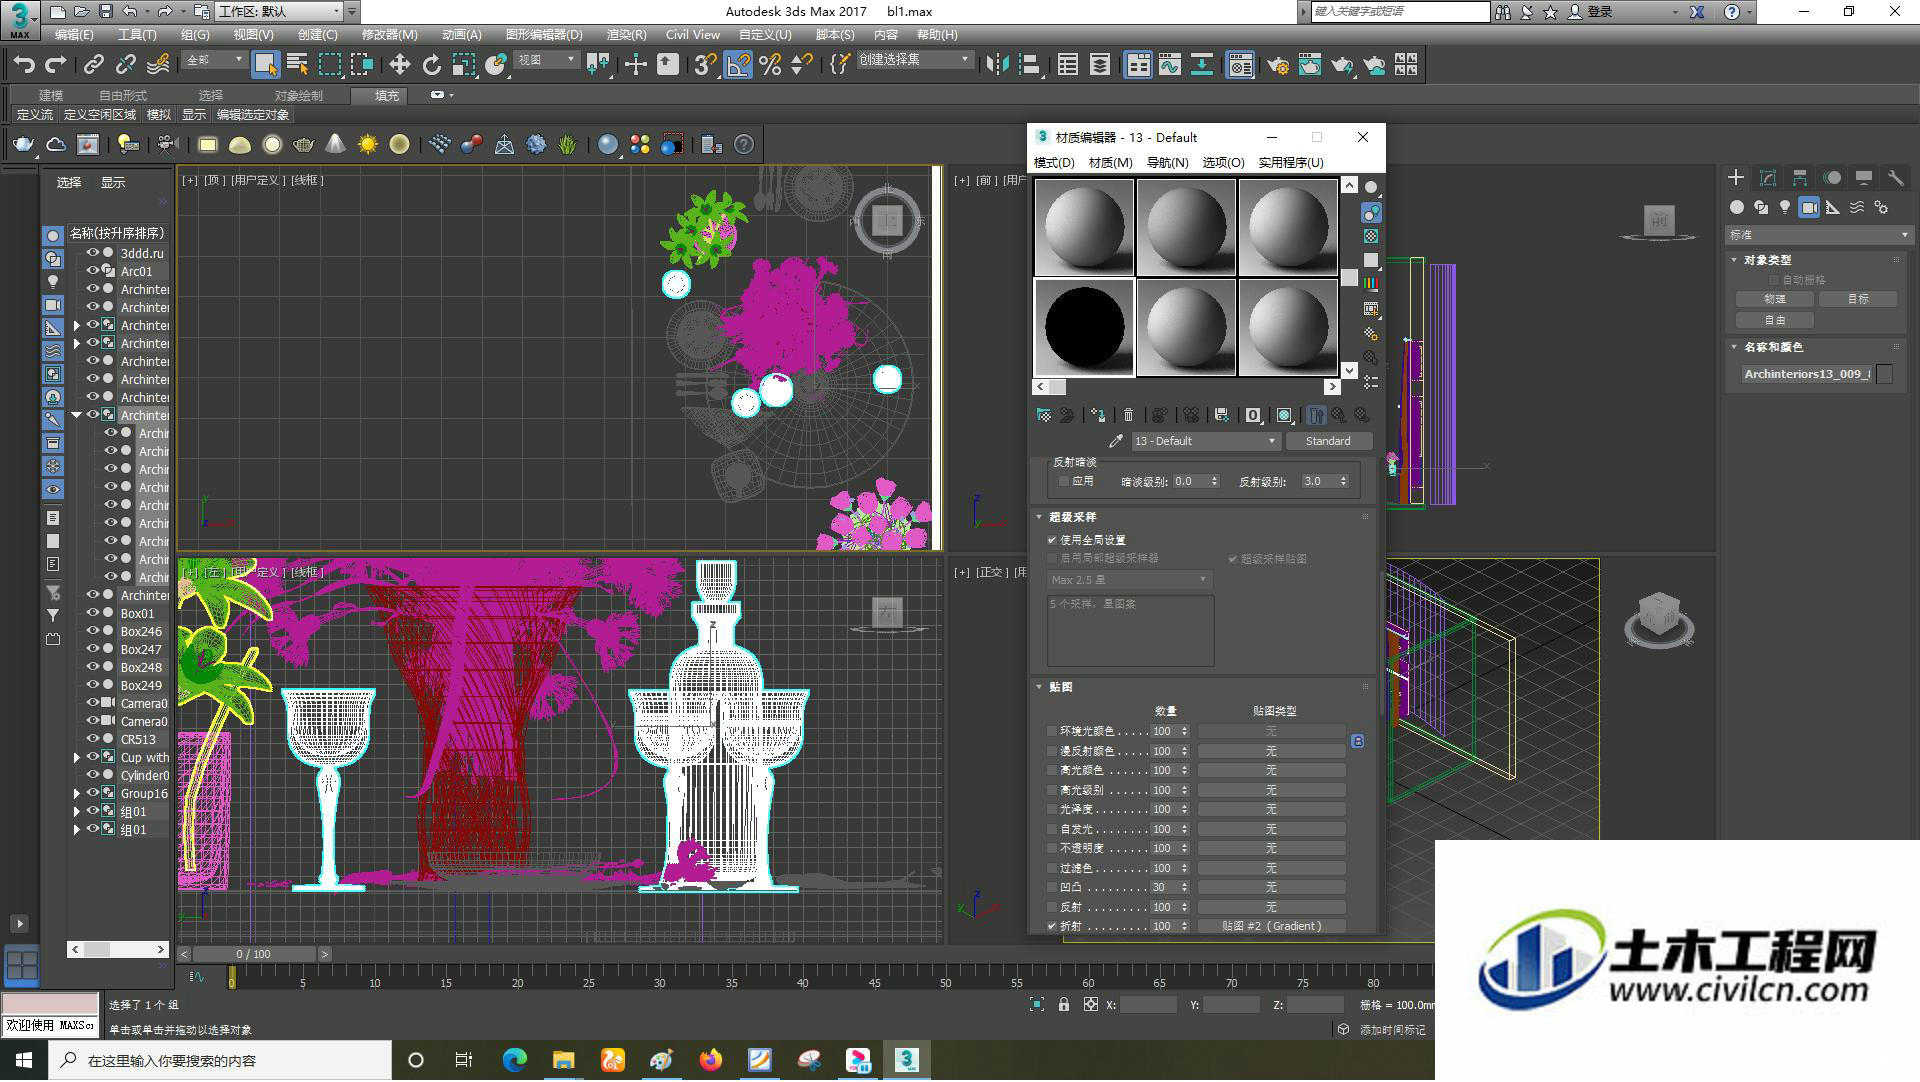Open the 全部 selection filter dropdown
The image size is (1920, 1082).
click(214, 61)
